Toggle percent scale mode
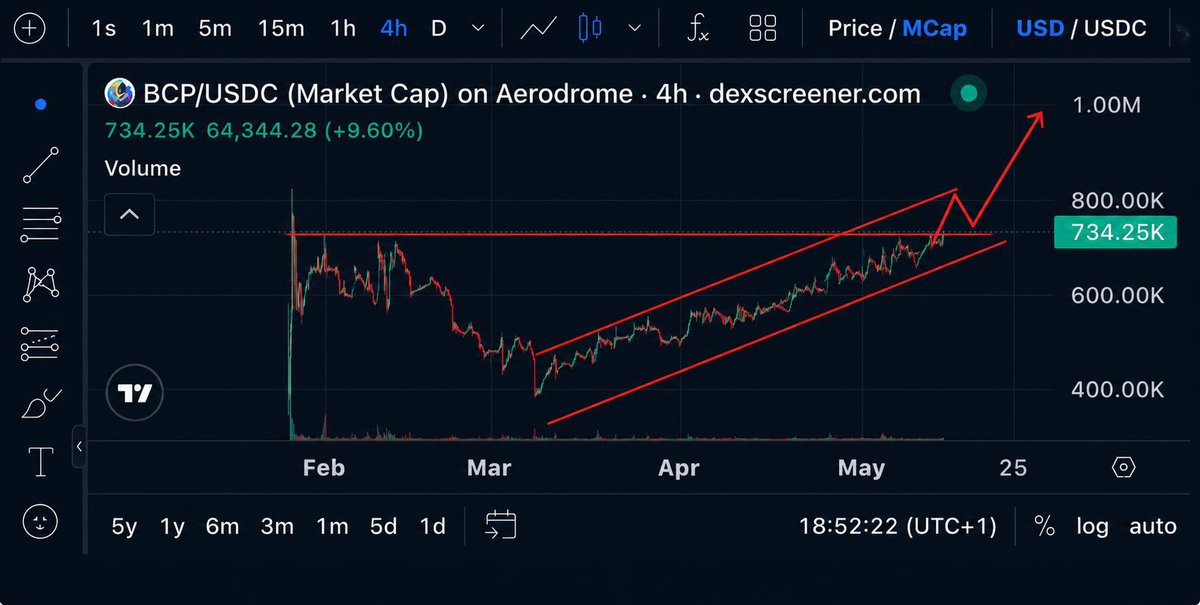The image size is (1200, 605). (x=1045, y=526)
